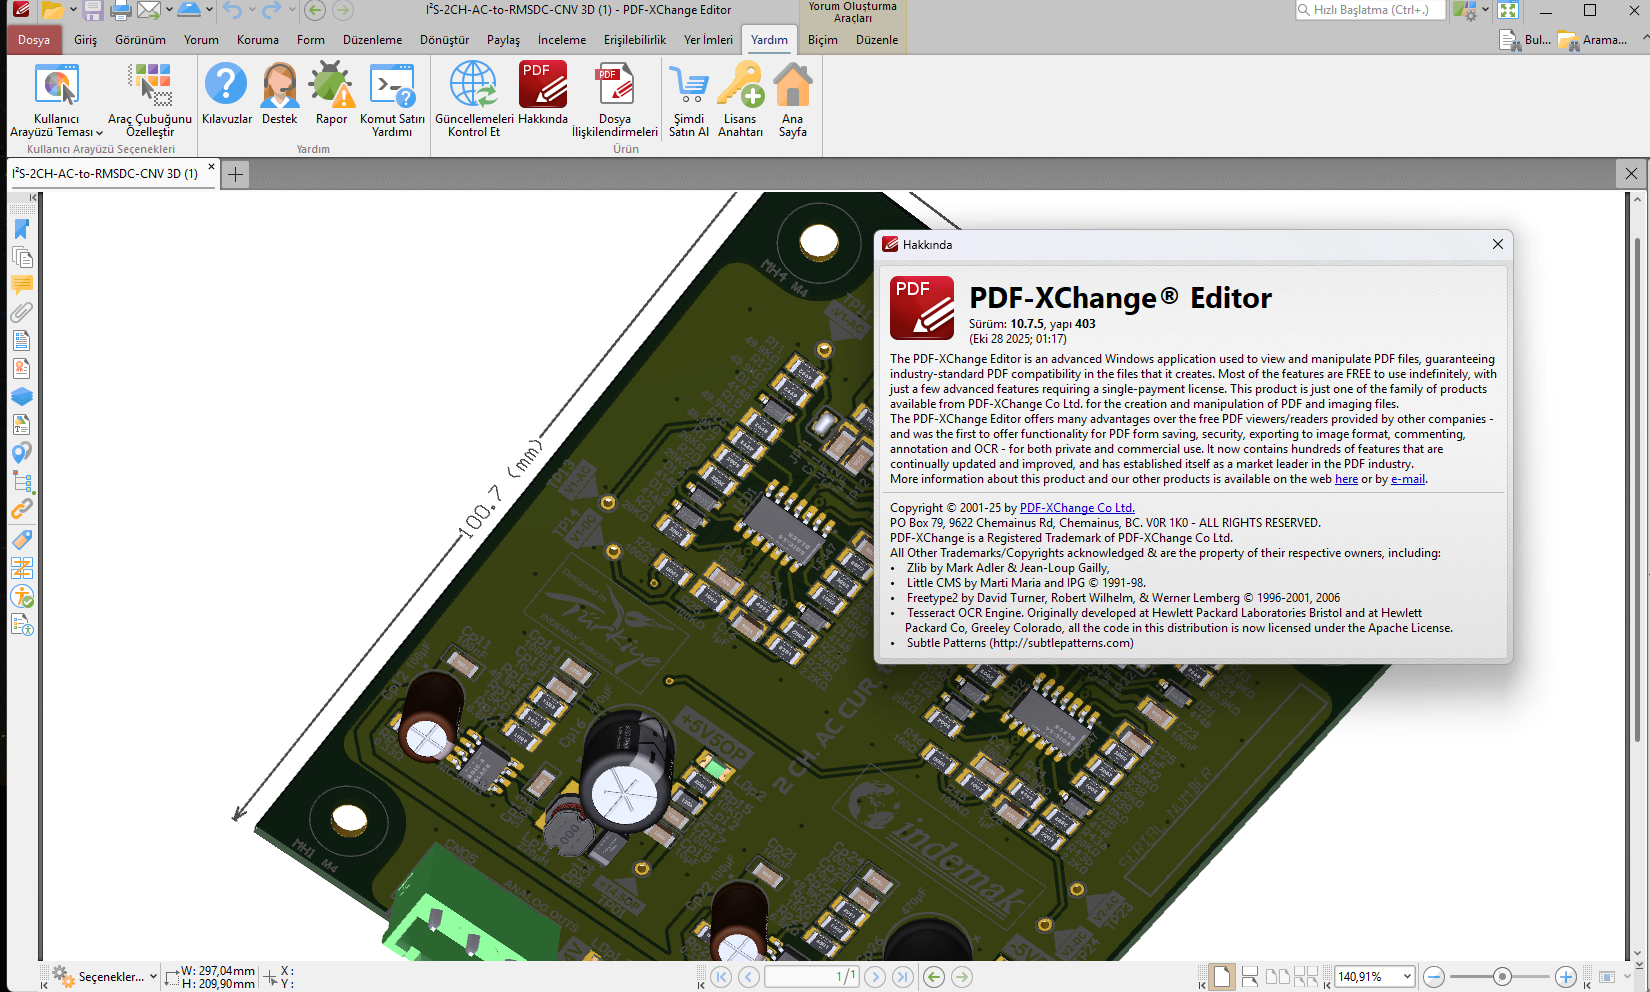Show the Layers panel in sidebar
Viewport: 1650px width, 992px height.
tap(21, 397)
